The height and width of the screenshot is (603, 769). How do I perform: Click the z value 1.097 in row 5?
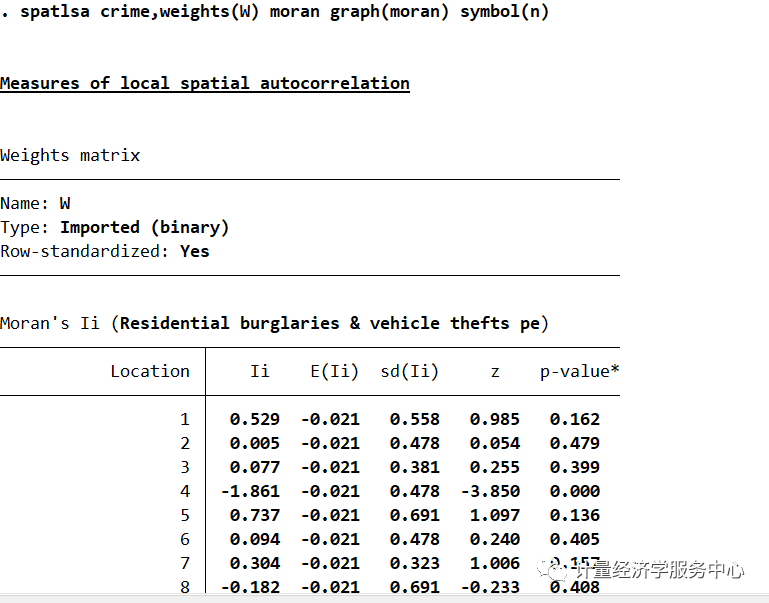495,515
